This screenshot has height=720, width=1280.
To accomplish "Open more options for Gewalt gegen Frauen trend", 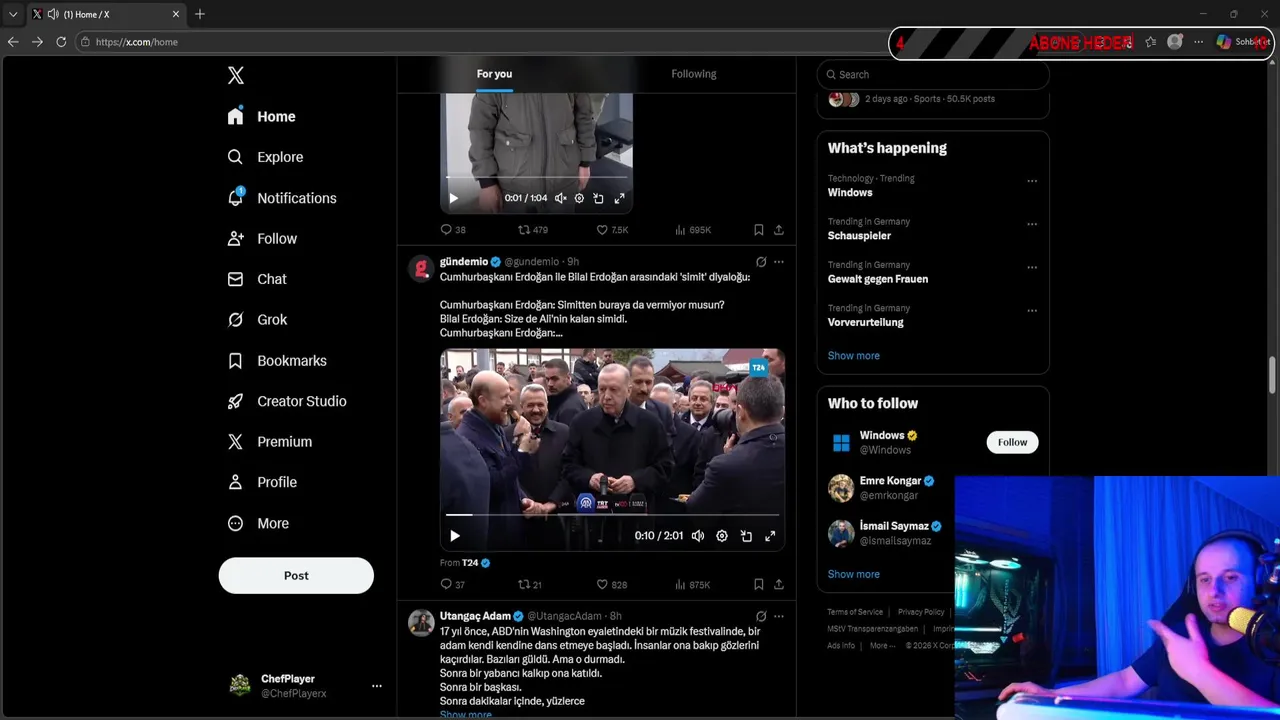I will (1032, 267).
